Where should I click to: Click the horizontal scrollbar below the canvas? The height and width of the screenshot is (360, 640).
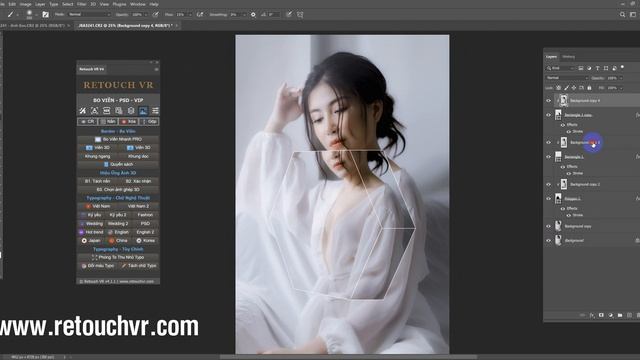point(348,357)
